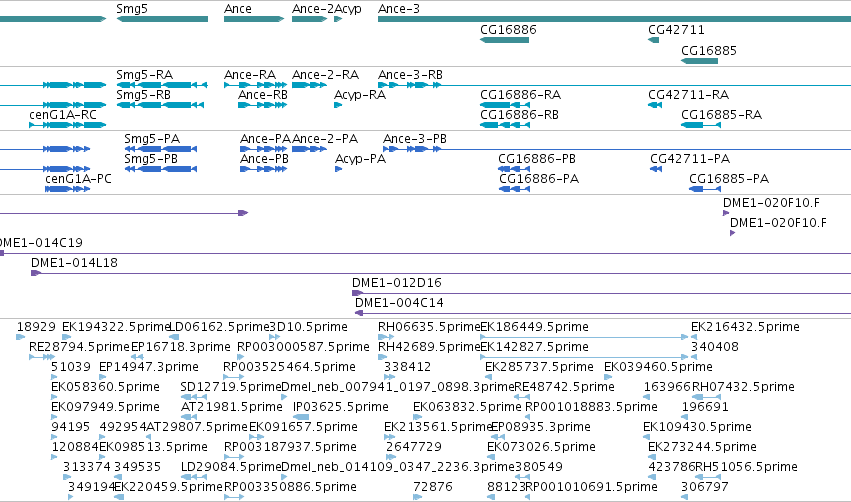Select EST LD06162.5prime
Screen dimensions: 851x502
coord(219,327)
